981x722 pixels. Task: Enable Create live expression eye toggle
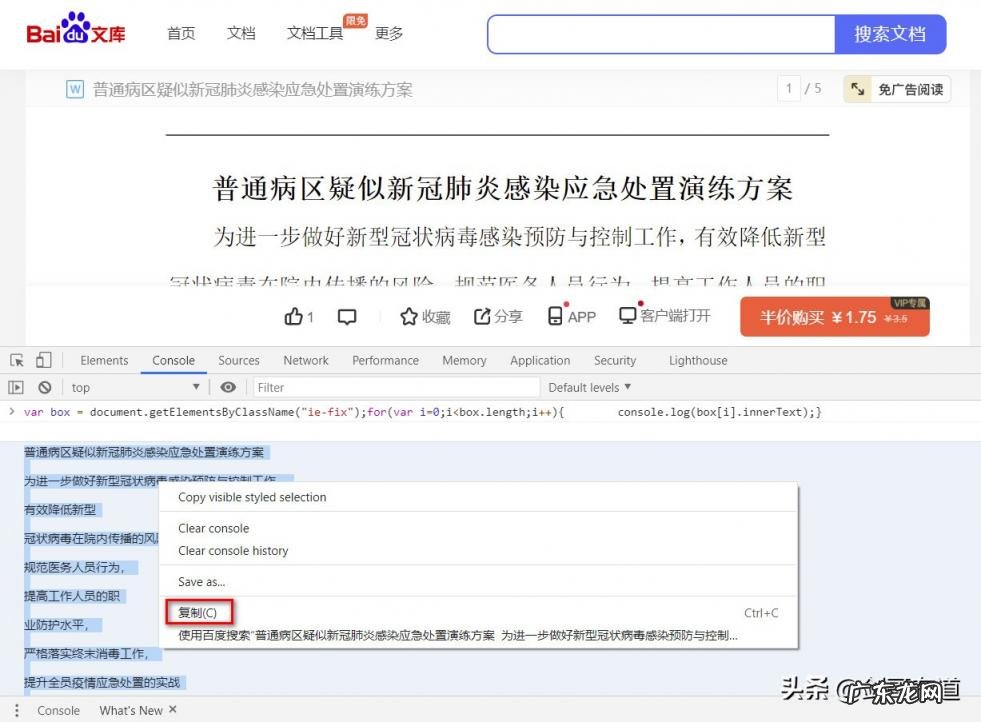pos(229,387)
